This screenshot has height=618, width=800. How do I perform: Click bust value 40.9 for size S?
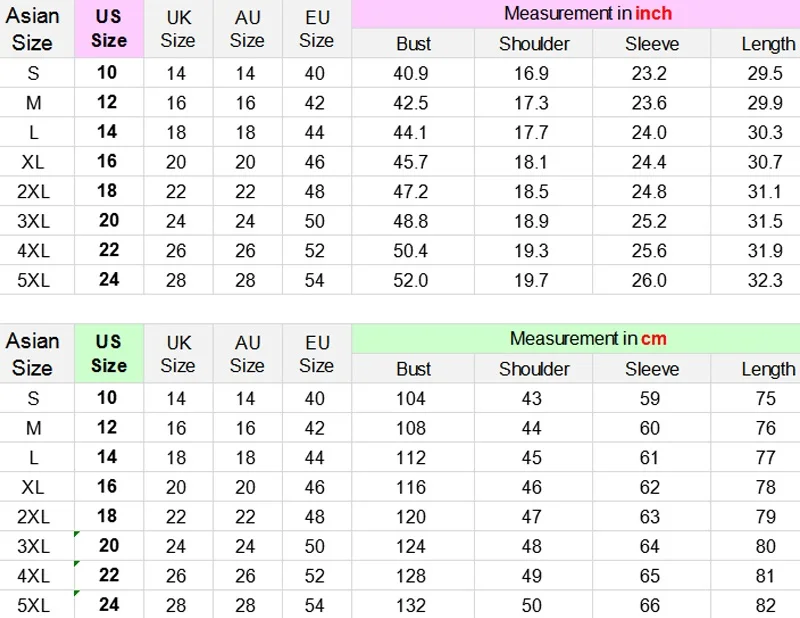pos(411,73)
